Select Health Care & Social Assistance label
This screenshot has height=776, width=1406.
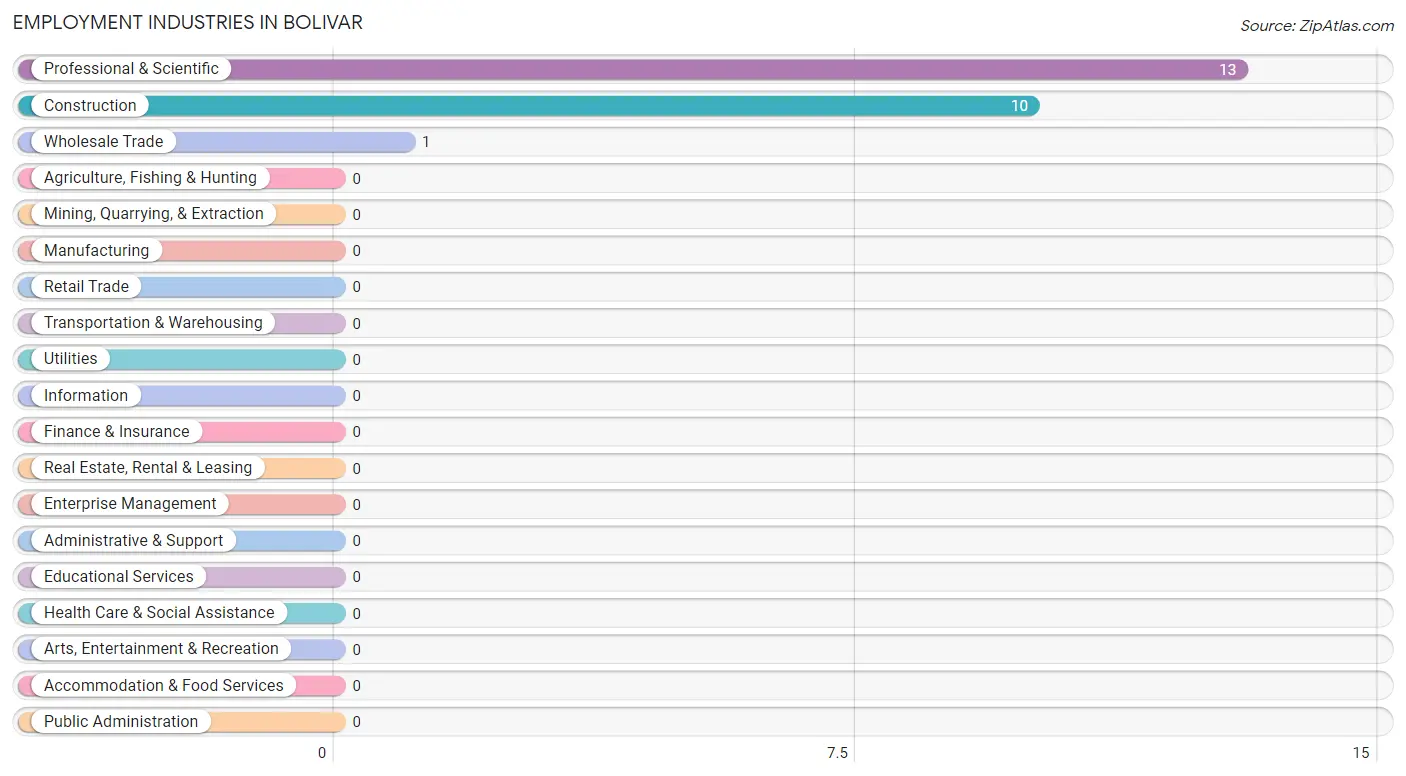(159, 613)
